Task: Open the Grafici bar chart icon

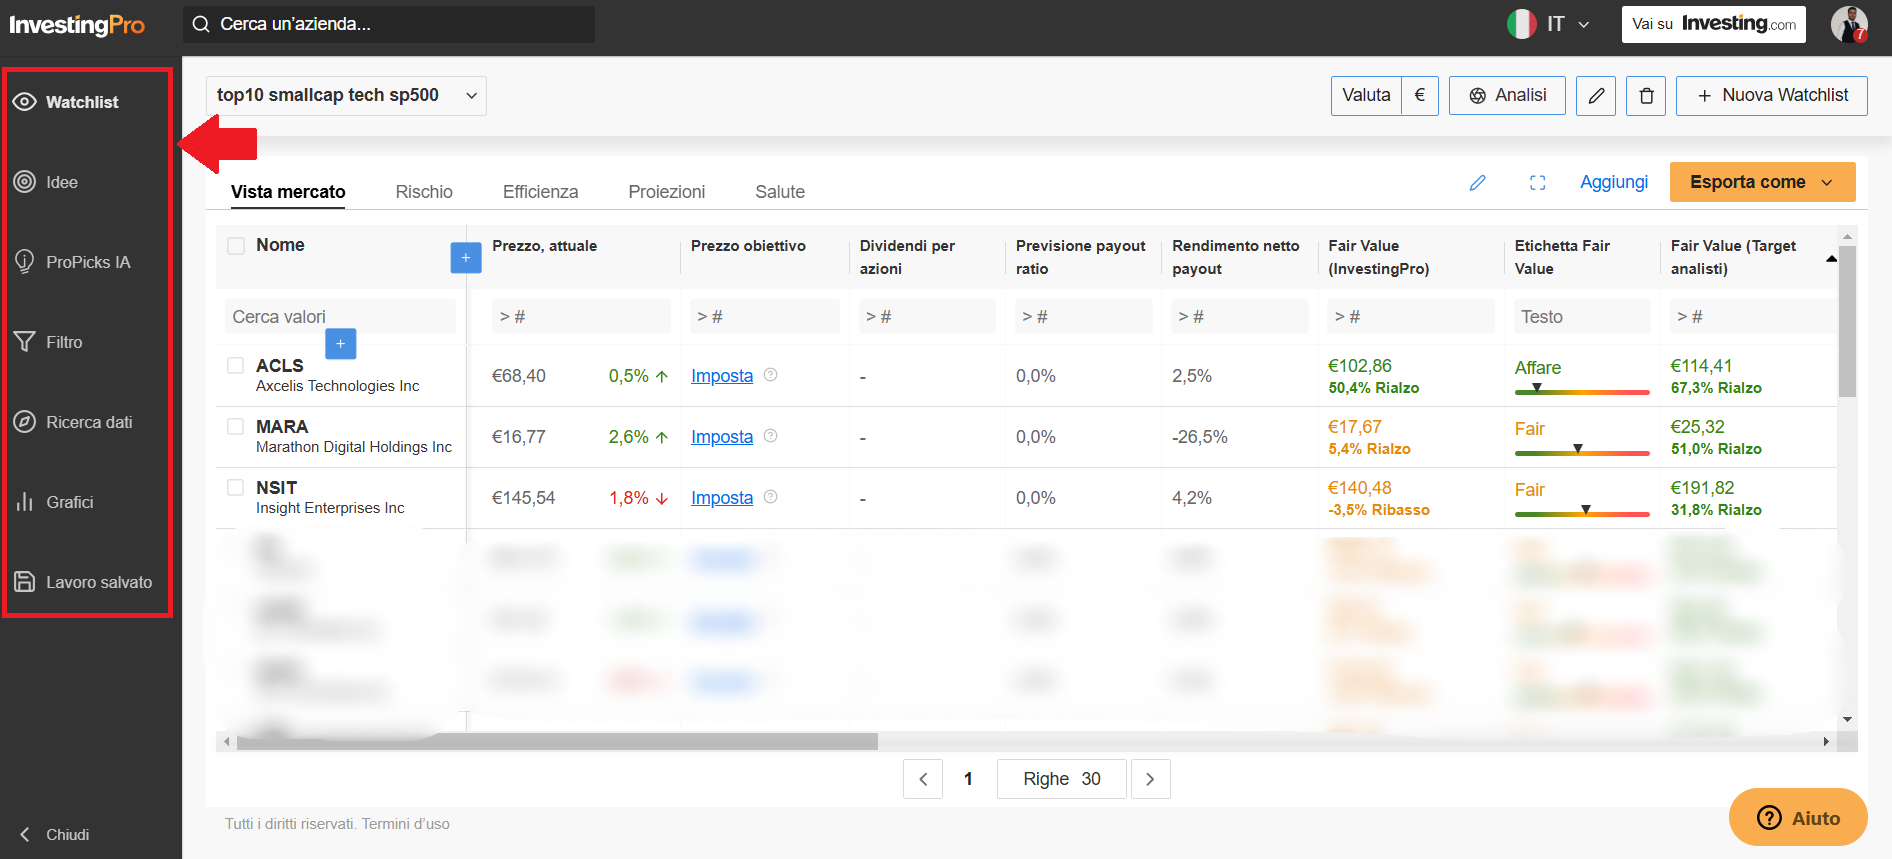Action: tap(25, 502)
